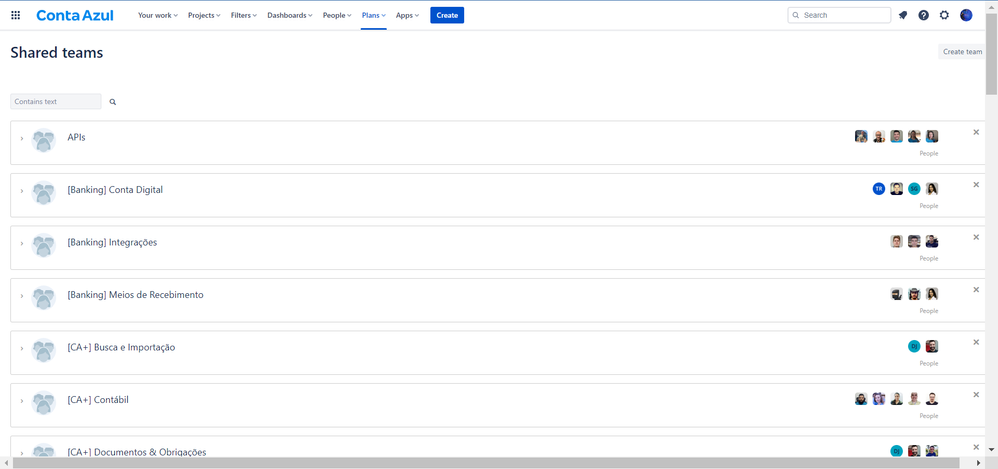Expand the [Banking] Integrações row

tap(22, 243)
